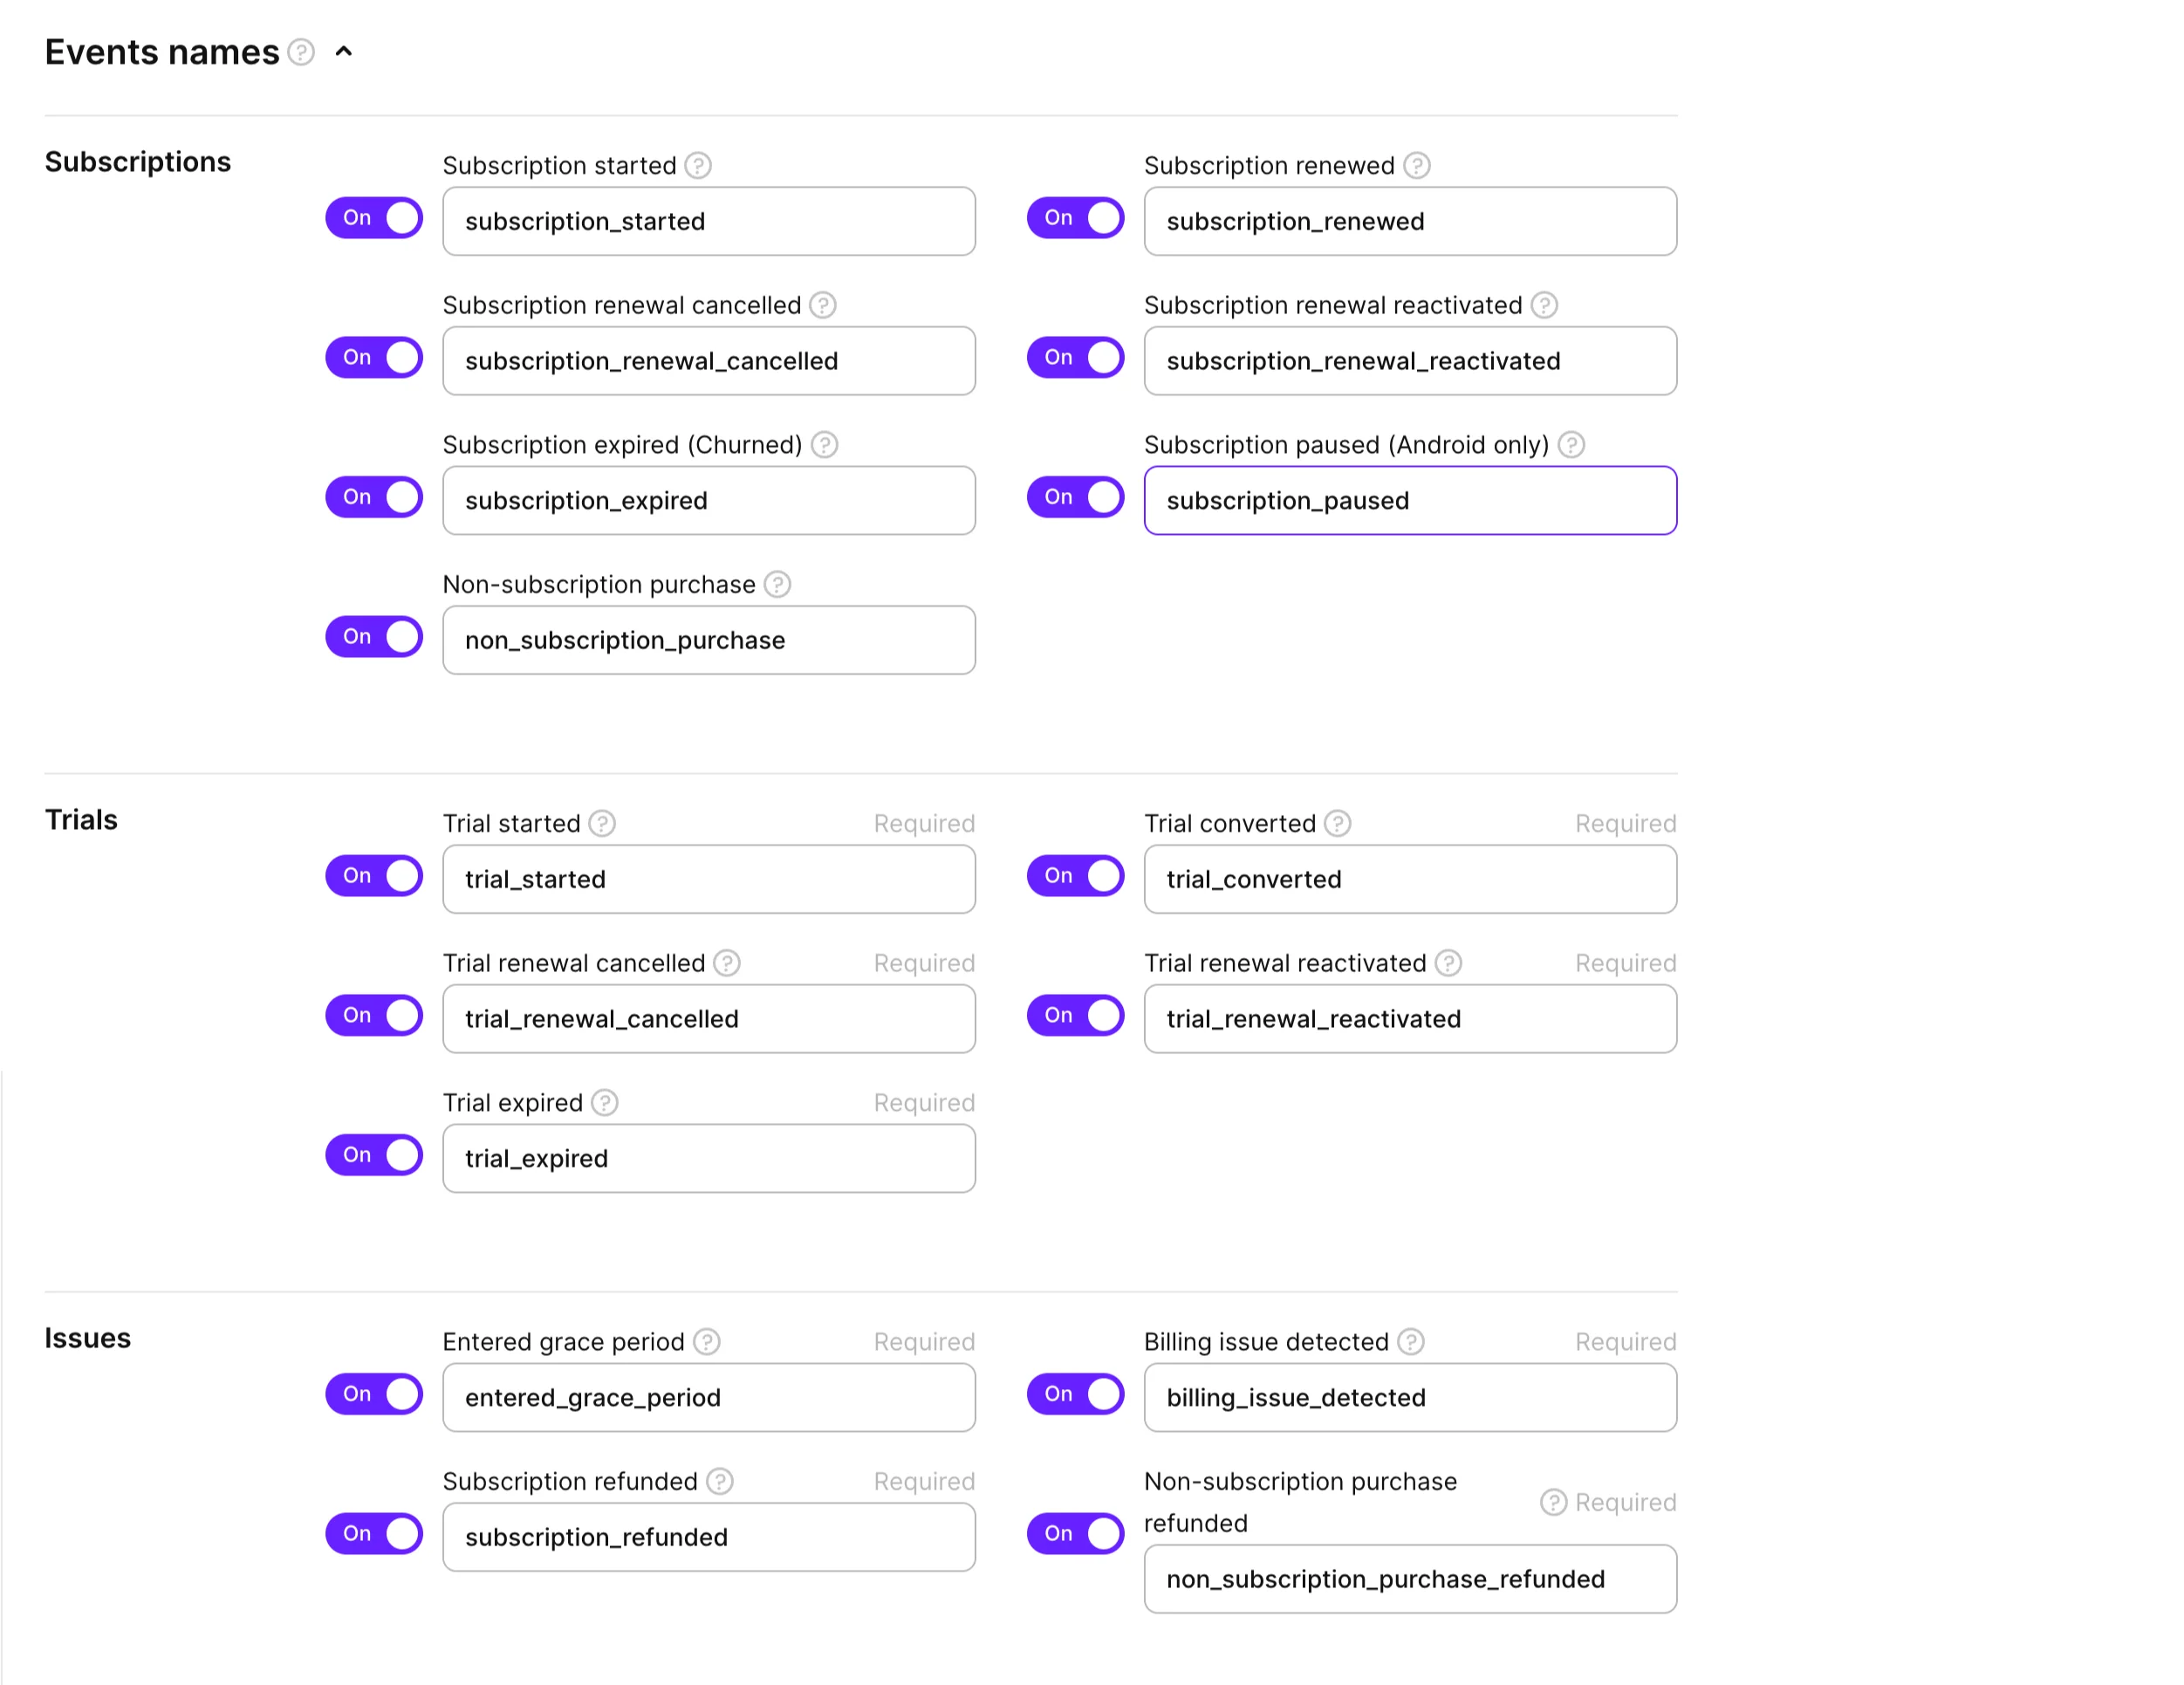
Task: Disable the trial_converted event toggle
Action: [1075, 875]
